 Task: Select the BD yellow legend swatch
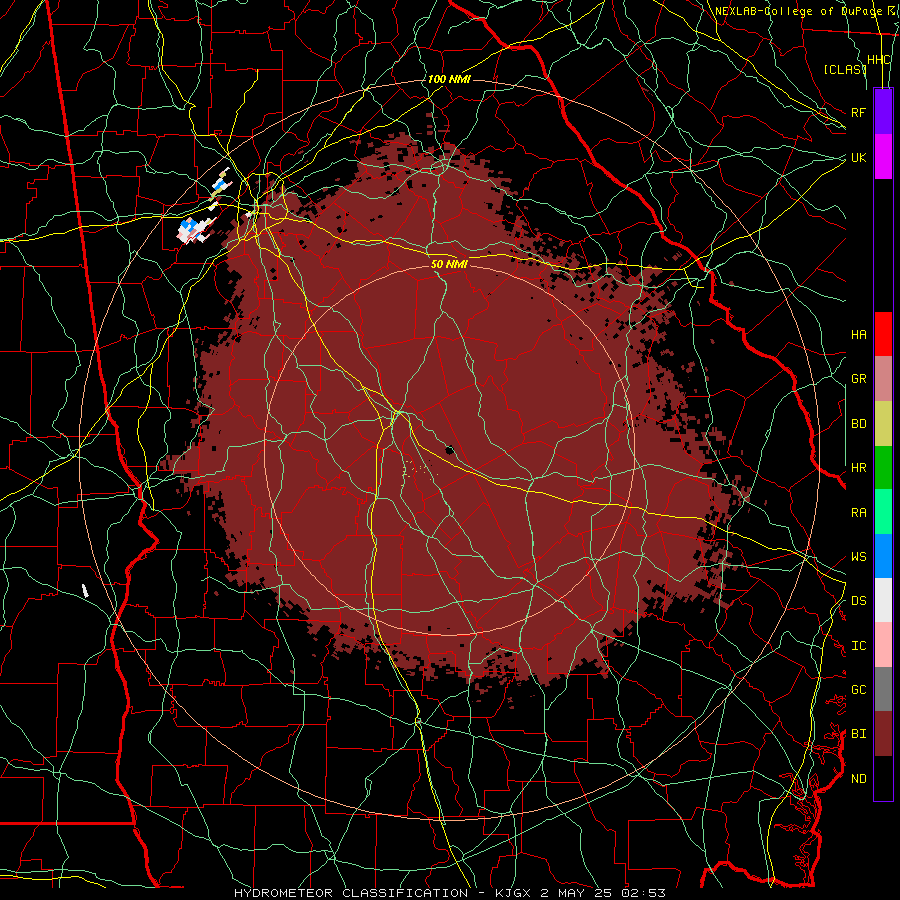(883, 424)
